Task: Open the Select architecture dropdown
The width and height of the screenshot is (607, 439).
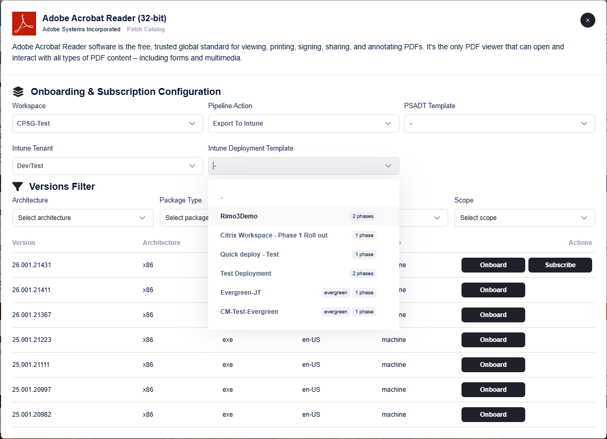Action: click(x=83, y=218)
